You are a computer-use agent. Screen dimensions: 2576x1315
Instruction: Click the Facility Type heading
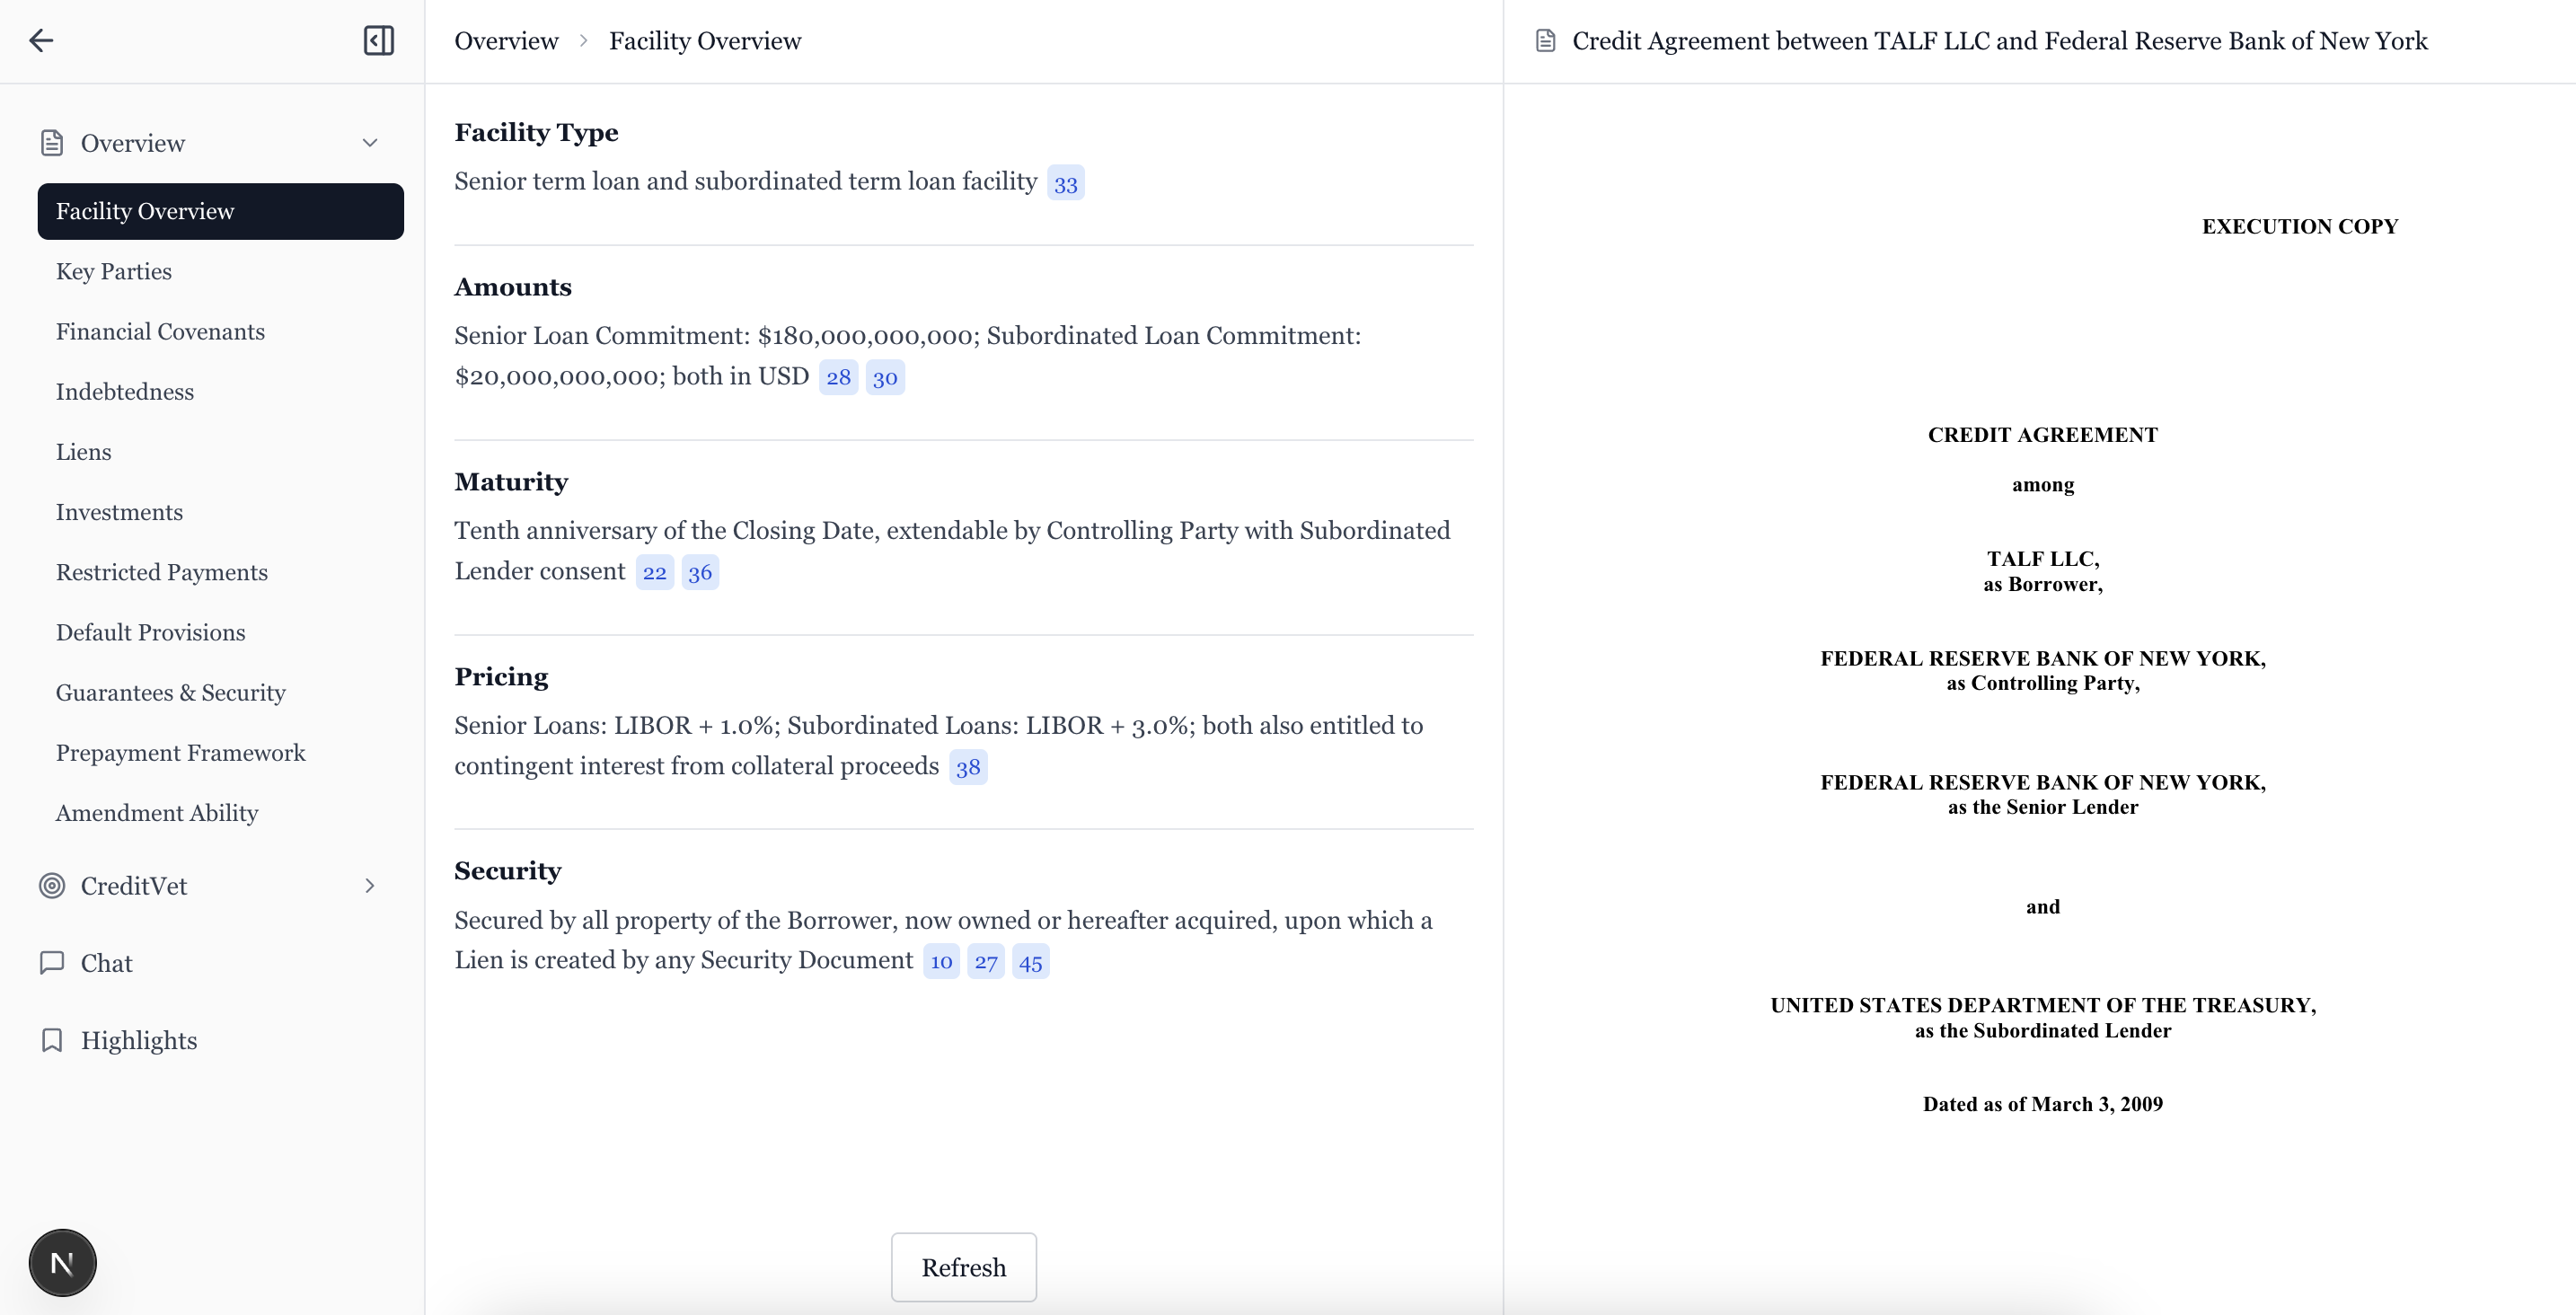[536, 132]
